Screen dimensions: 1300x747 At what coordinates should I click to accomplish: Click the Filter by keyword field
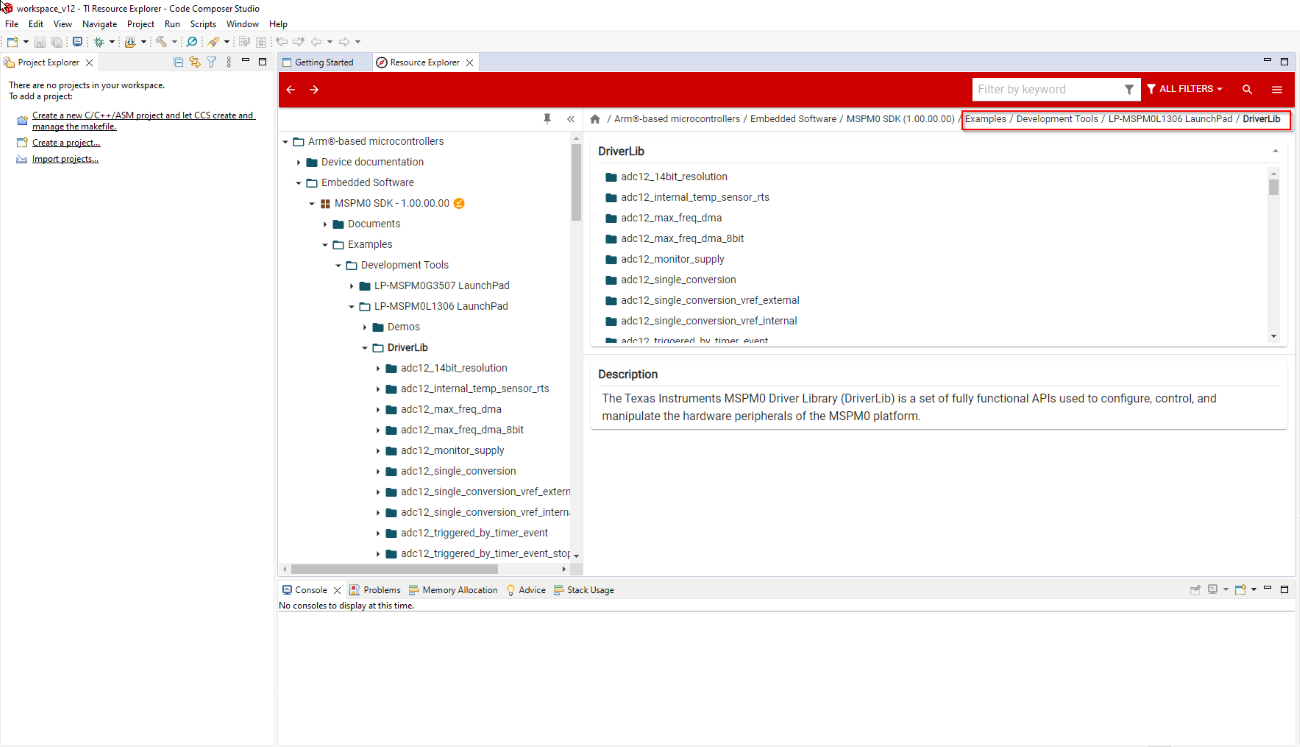tap(1045, 90)
